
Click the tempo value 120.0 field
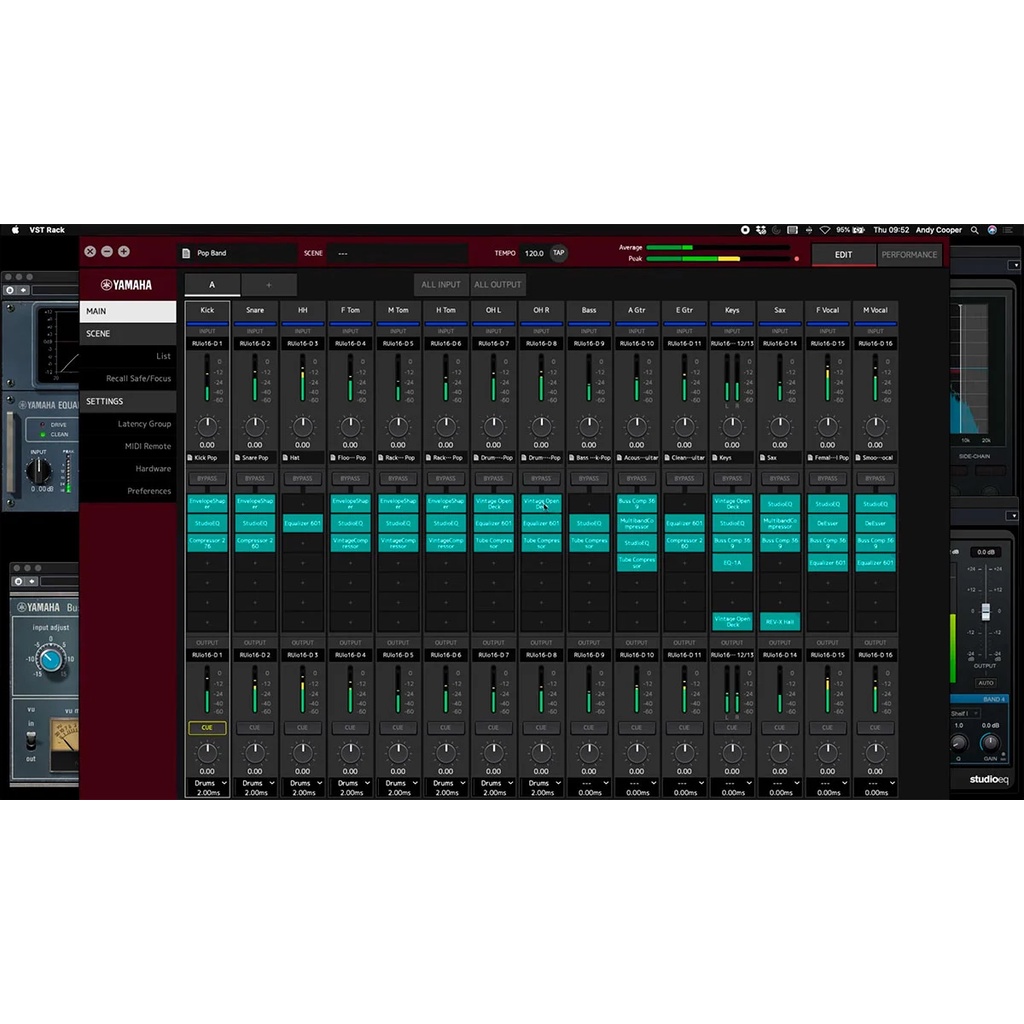click(534, 253)
